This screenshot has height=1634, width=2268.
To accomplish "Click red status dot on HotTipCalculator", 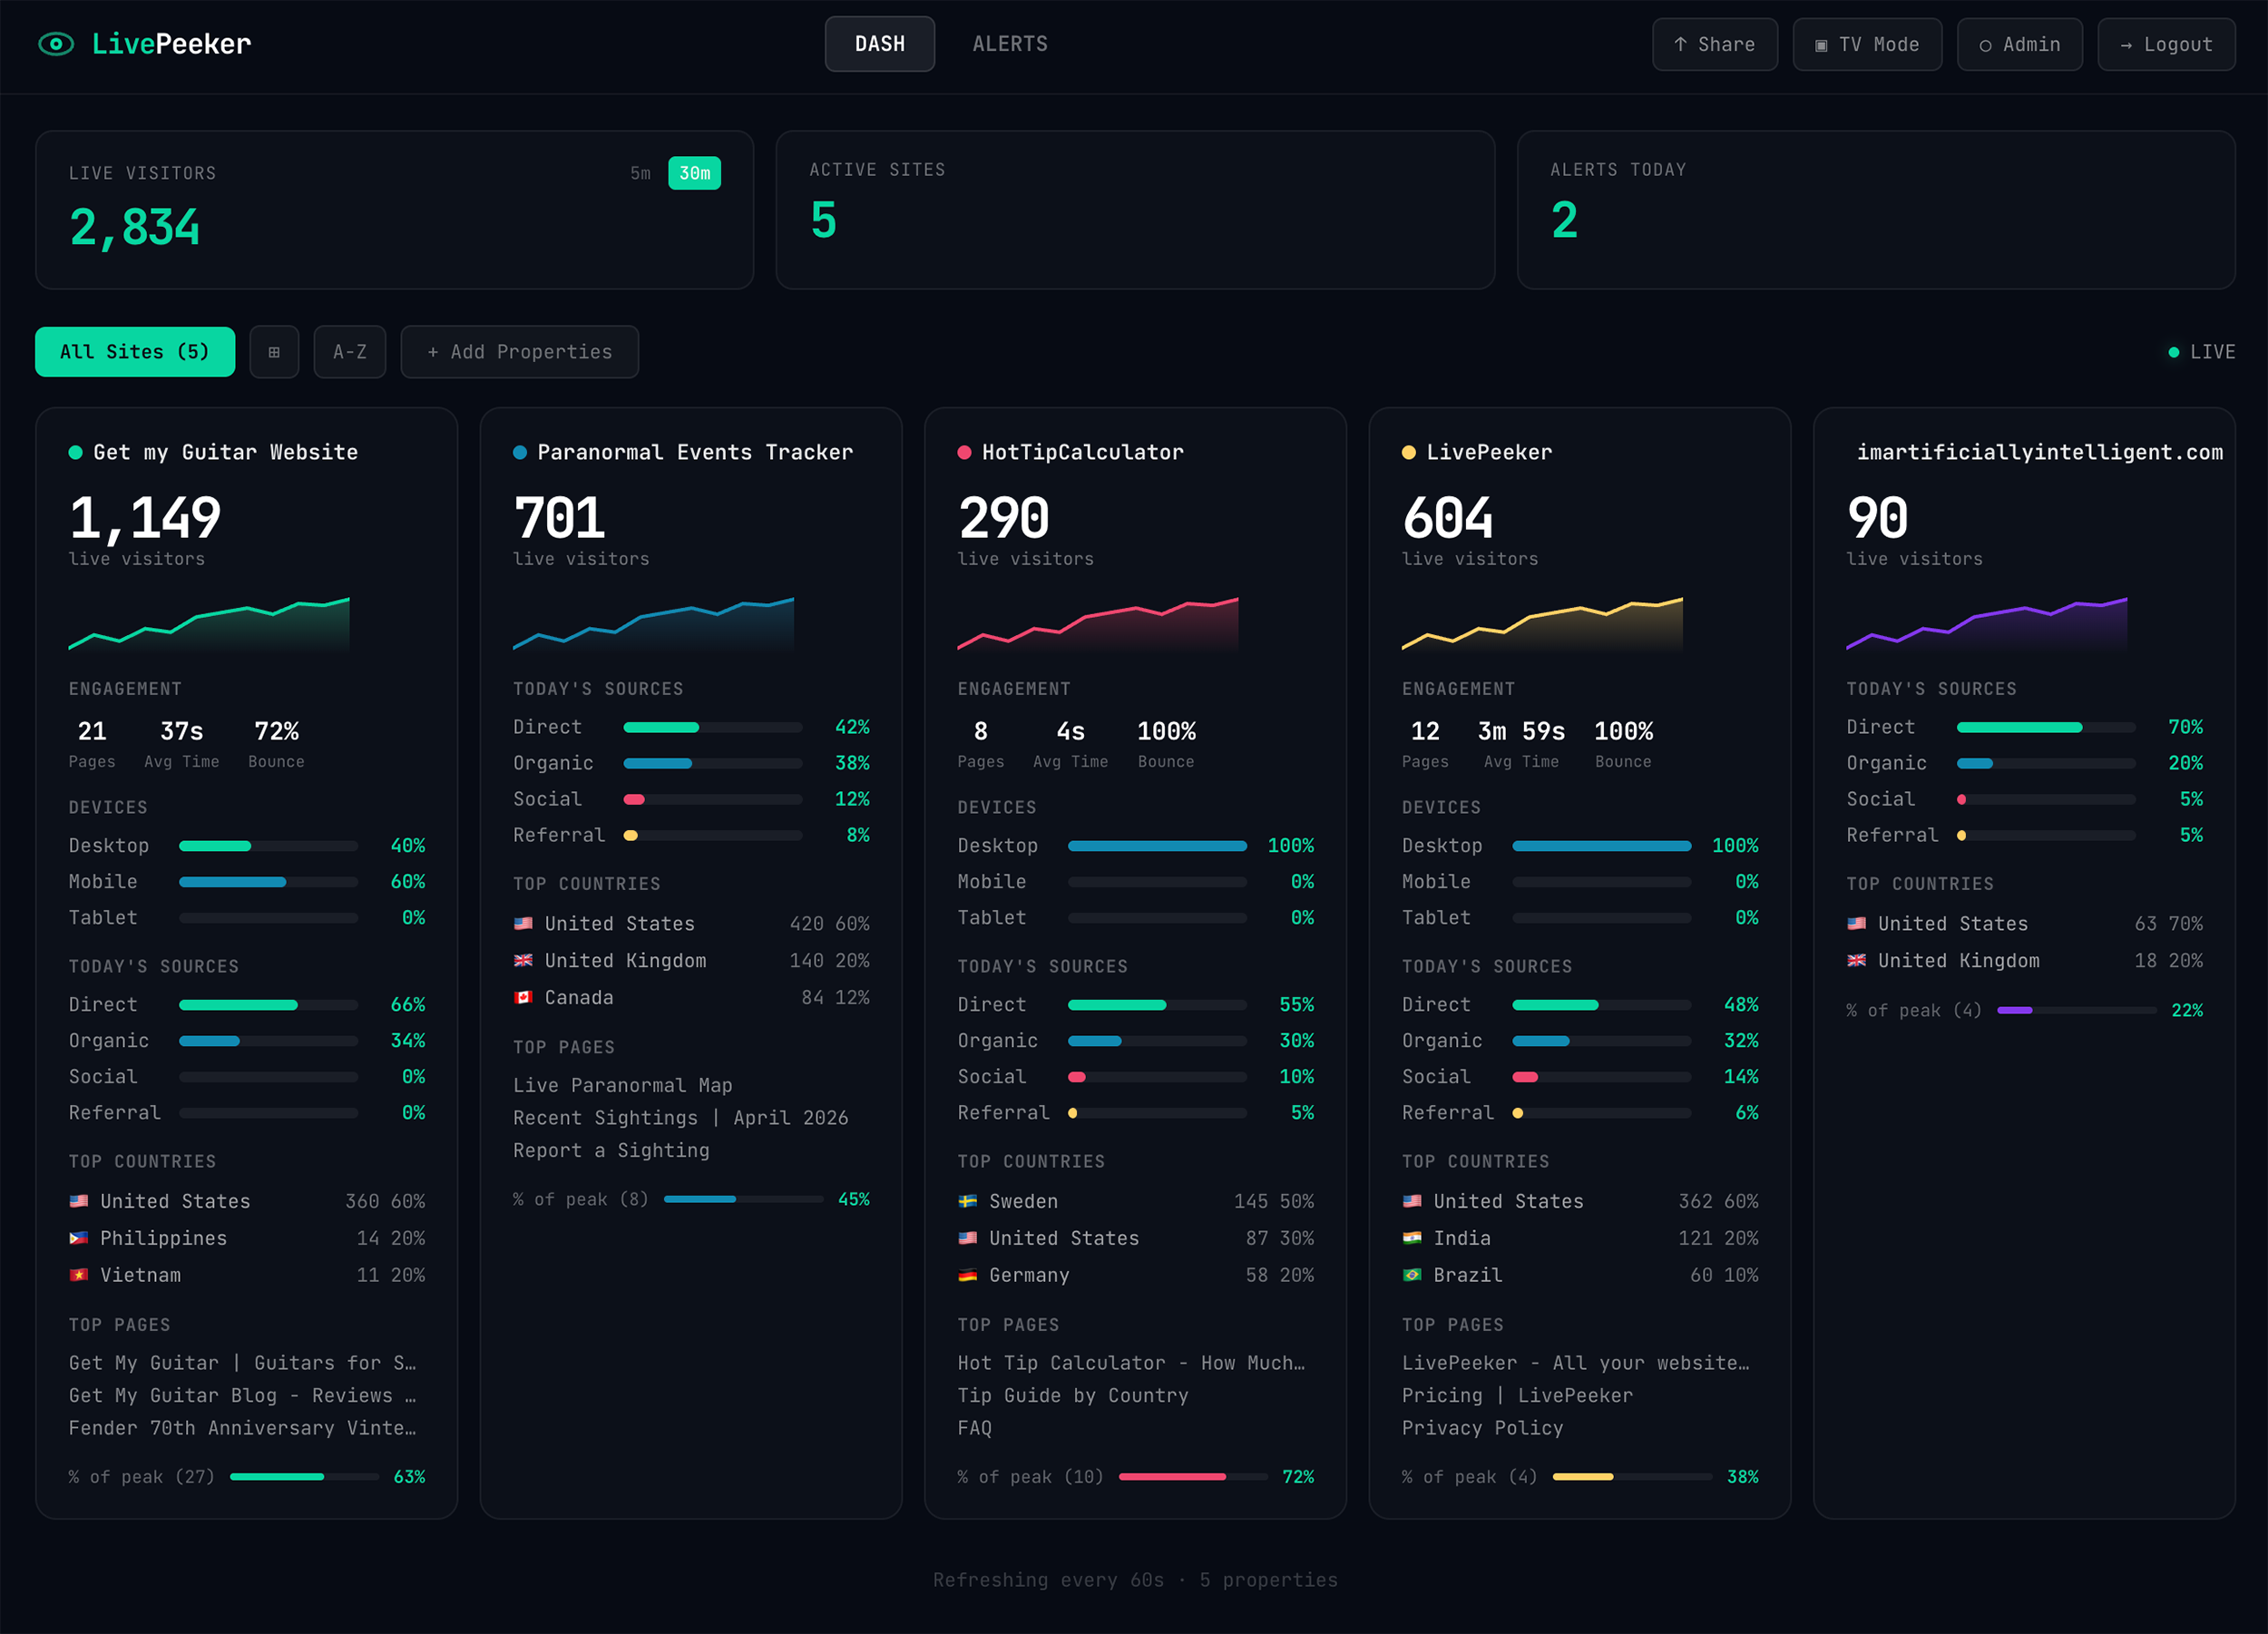I will (964, 452).
